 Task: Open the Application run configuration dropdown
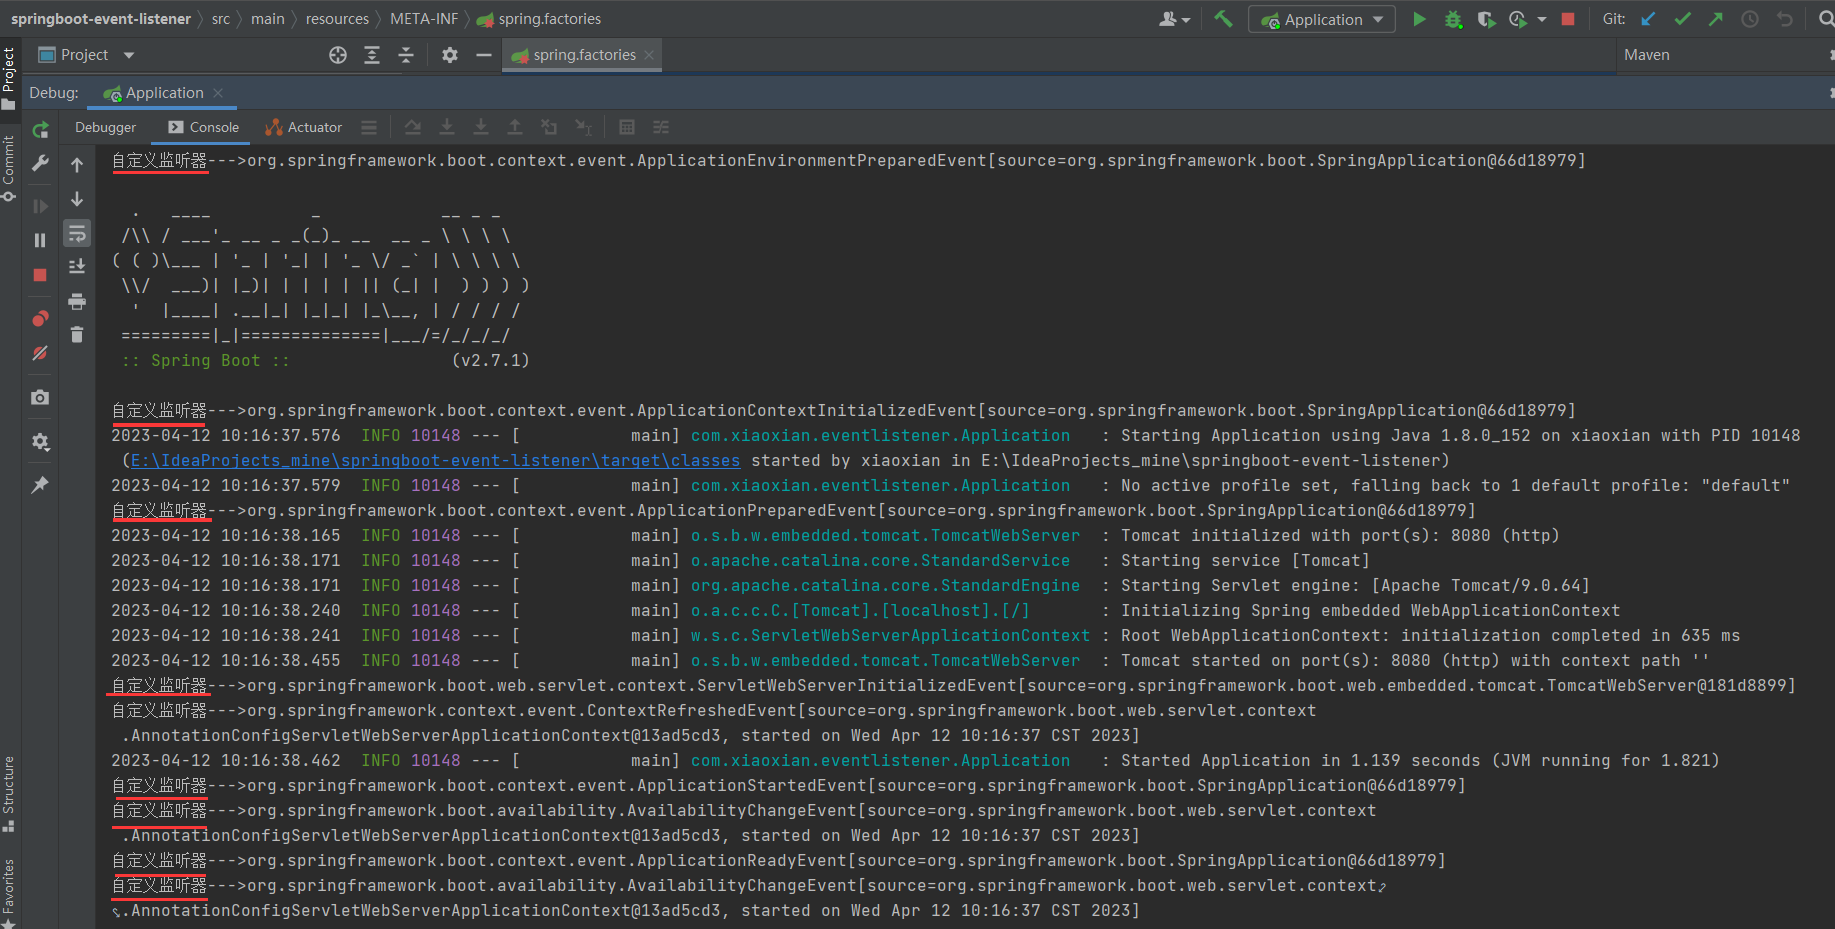click(1322, 19)
